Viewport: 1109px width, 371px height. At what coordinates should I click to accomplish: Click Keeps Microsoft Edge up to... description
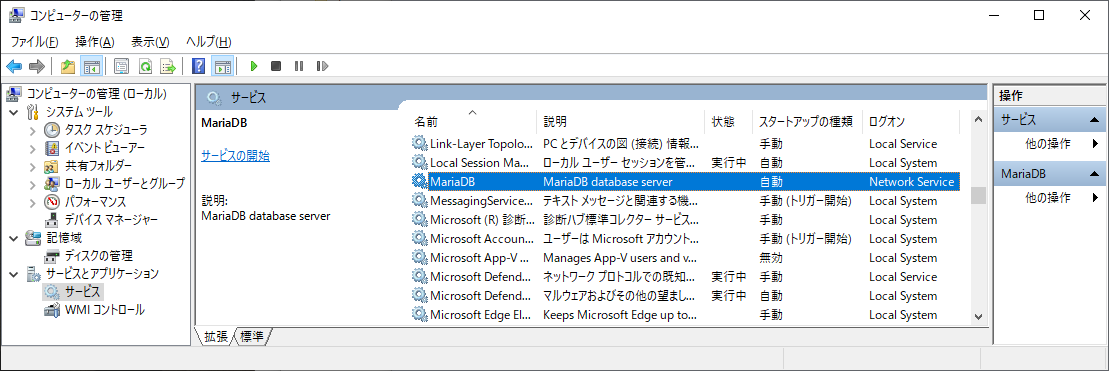[620, 314]
